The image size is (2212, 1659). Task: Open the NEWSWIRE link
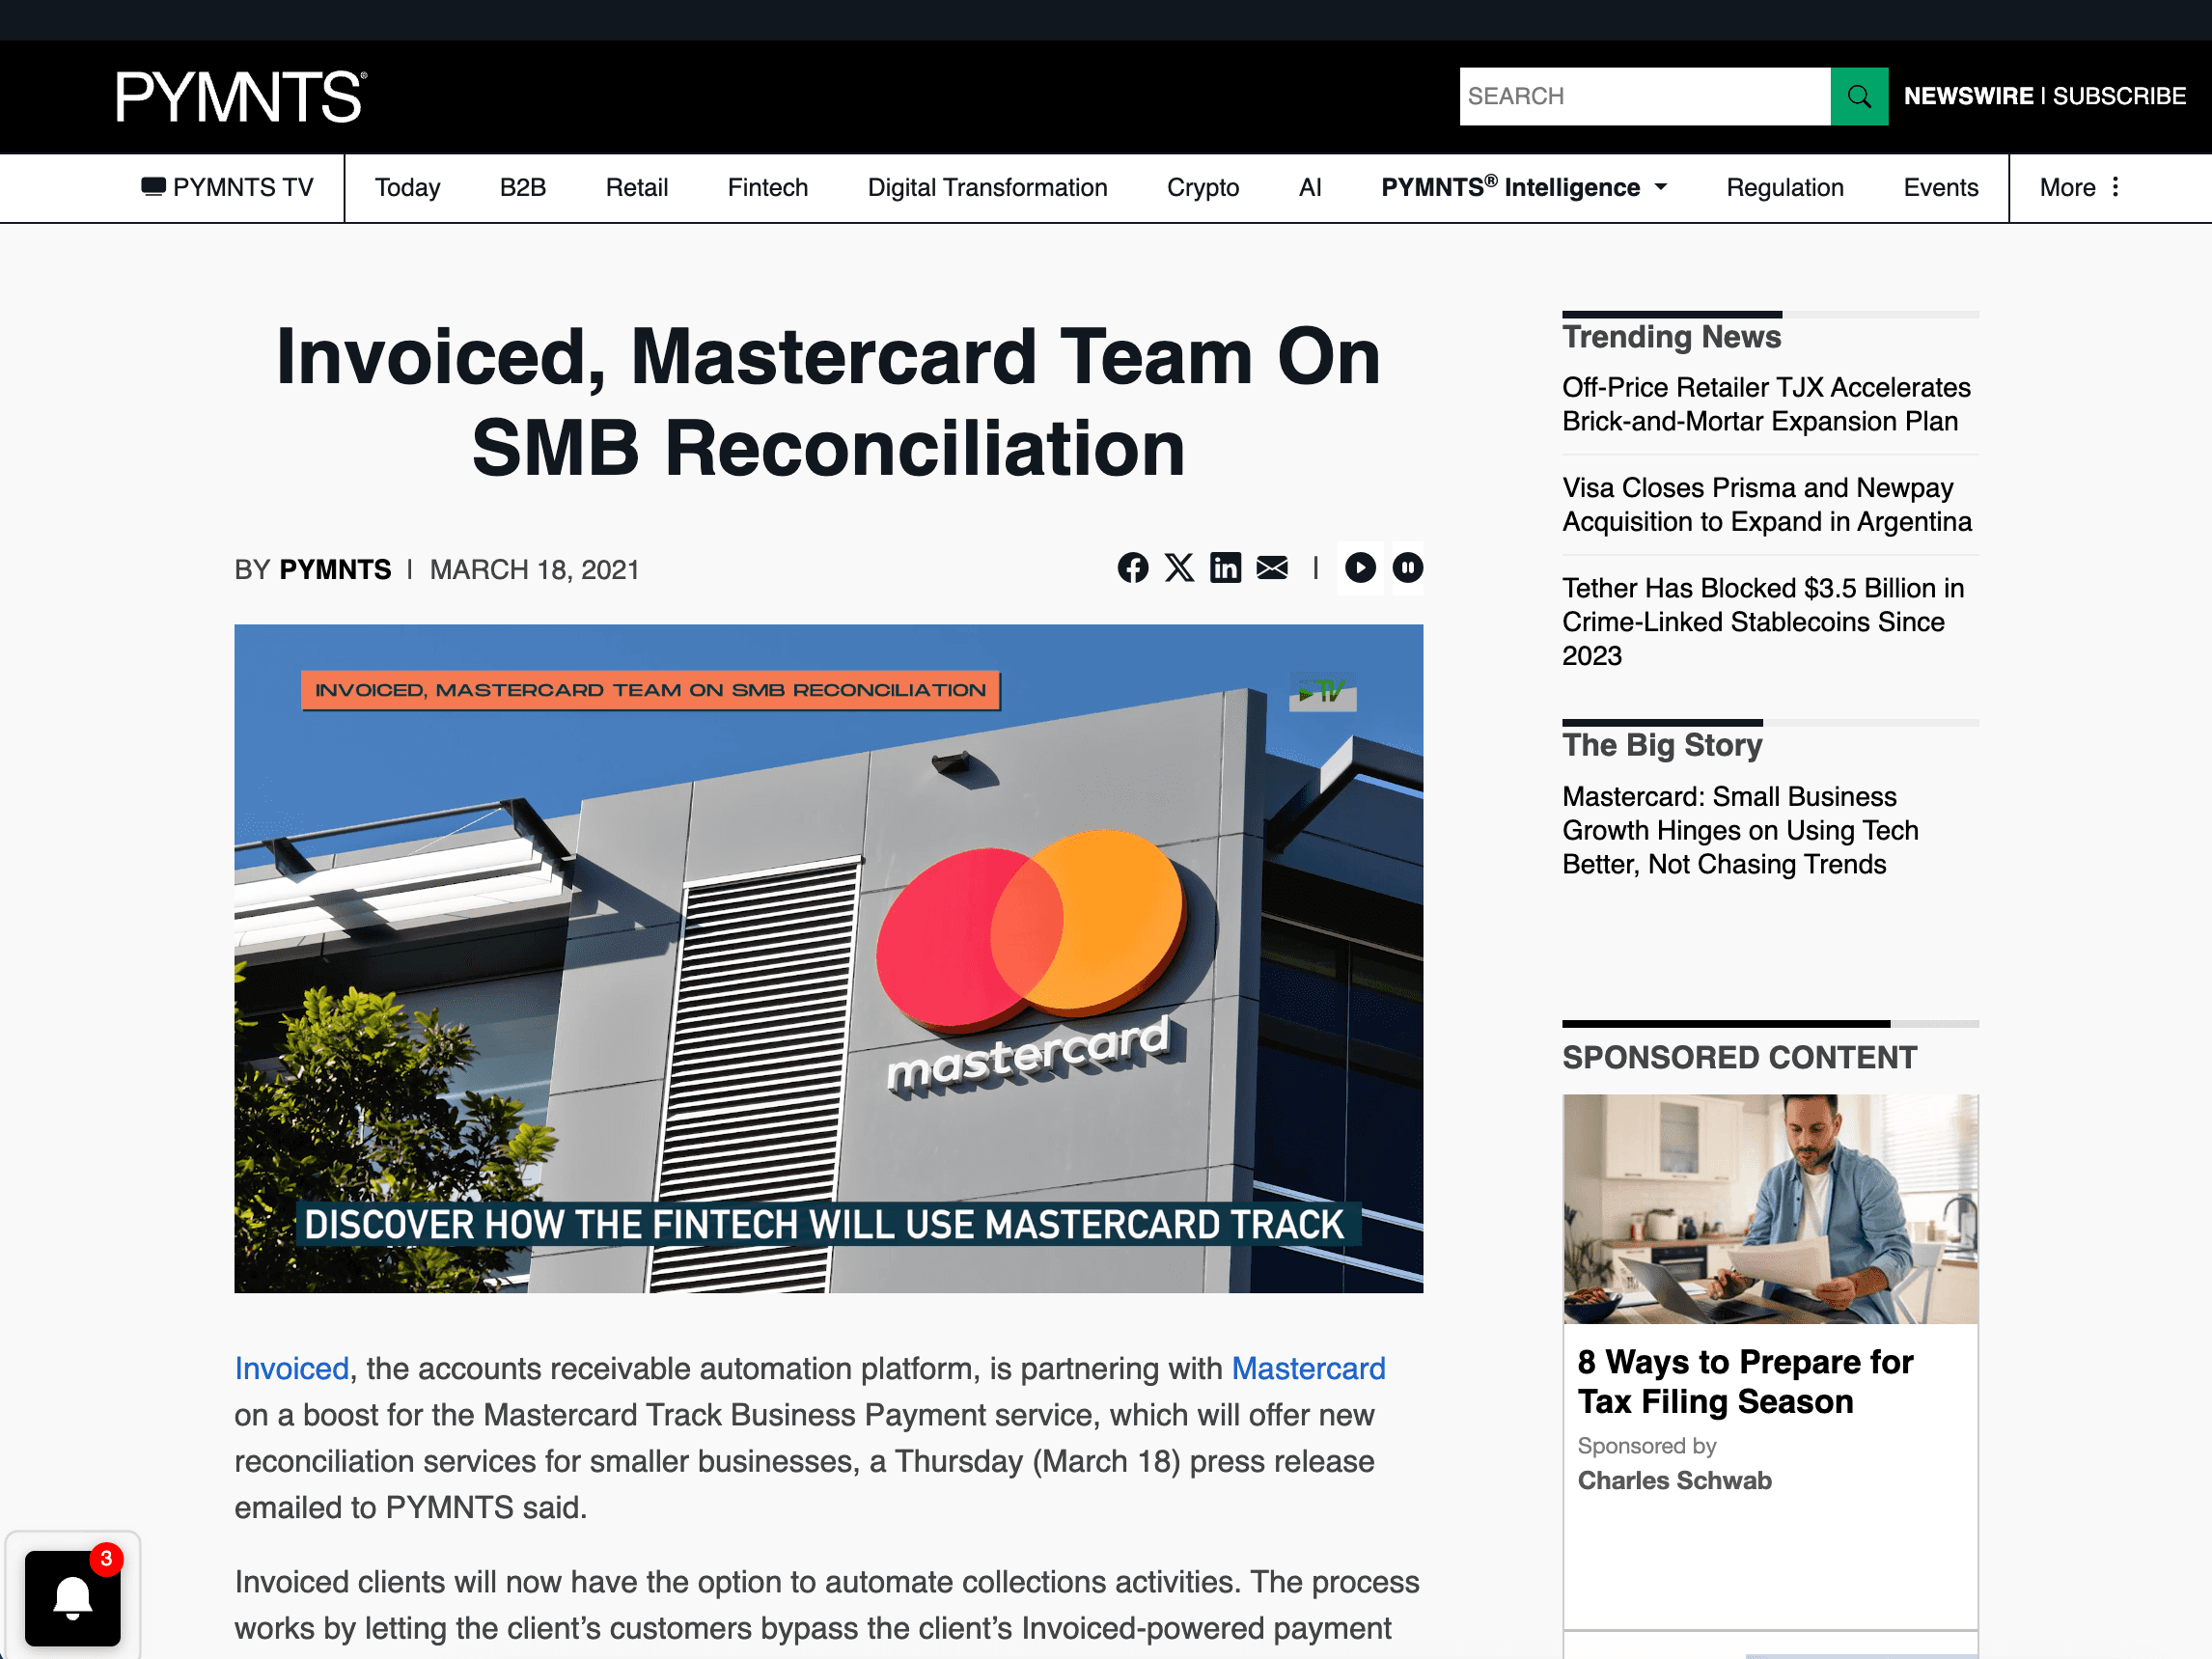pos(1967,96)
